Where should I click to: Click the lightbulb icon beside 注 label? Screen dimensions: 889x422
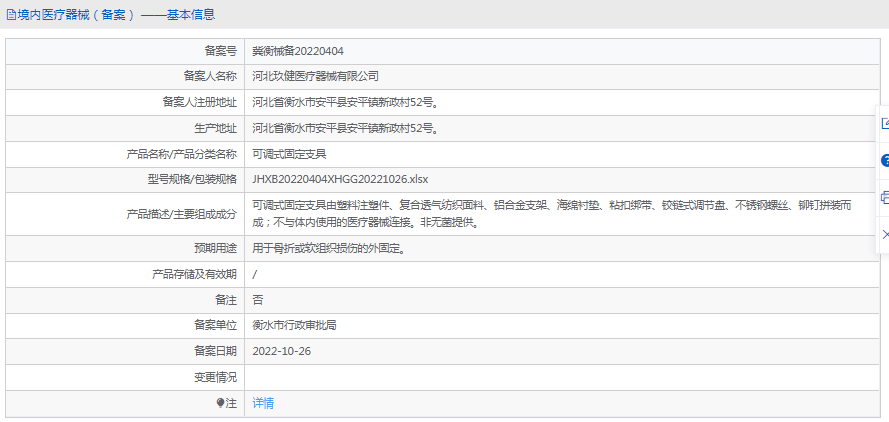click(x=221, y=403)
